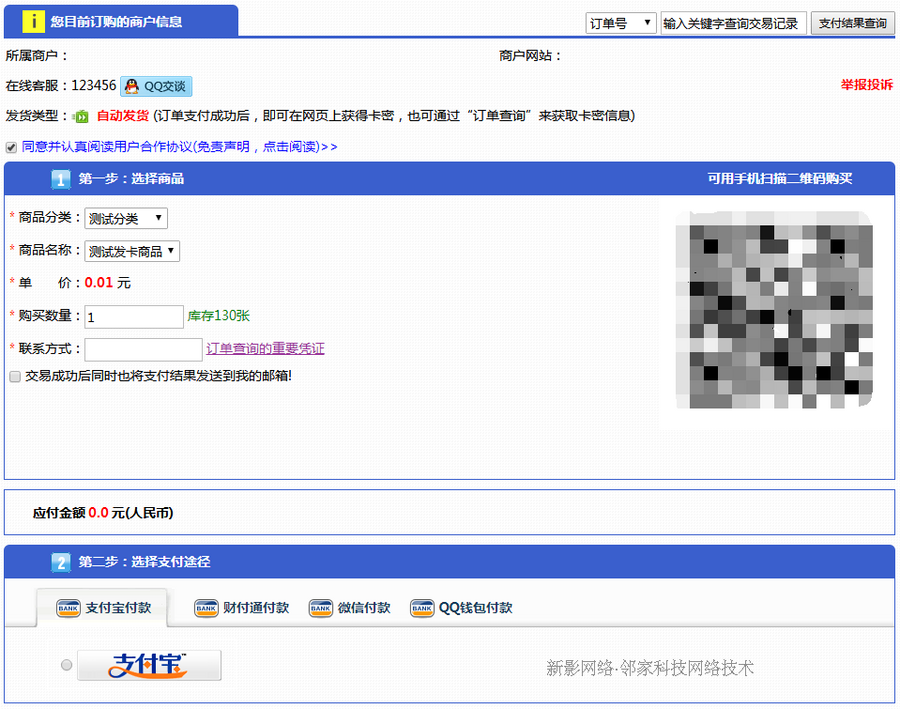Open the 订单号 search type dropdown
Screen dimensions: 900x709
point(621,24)
